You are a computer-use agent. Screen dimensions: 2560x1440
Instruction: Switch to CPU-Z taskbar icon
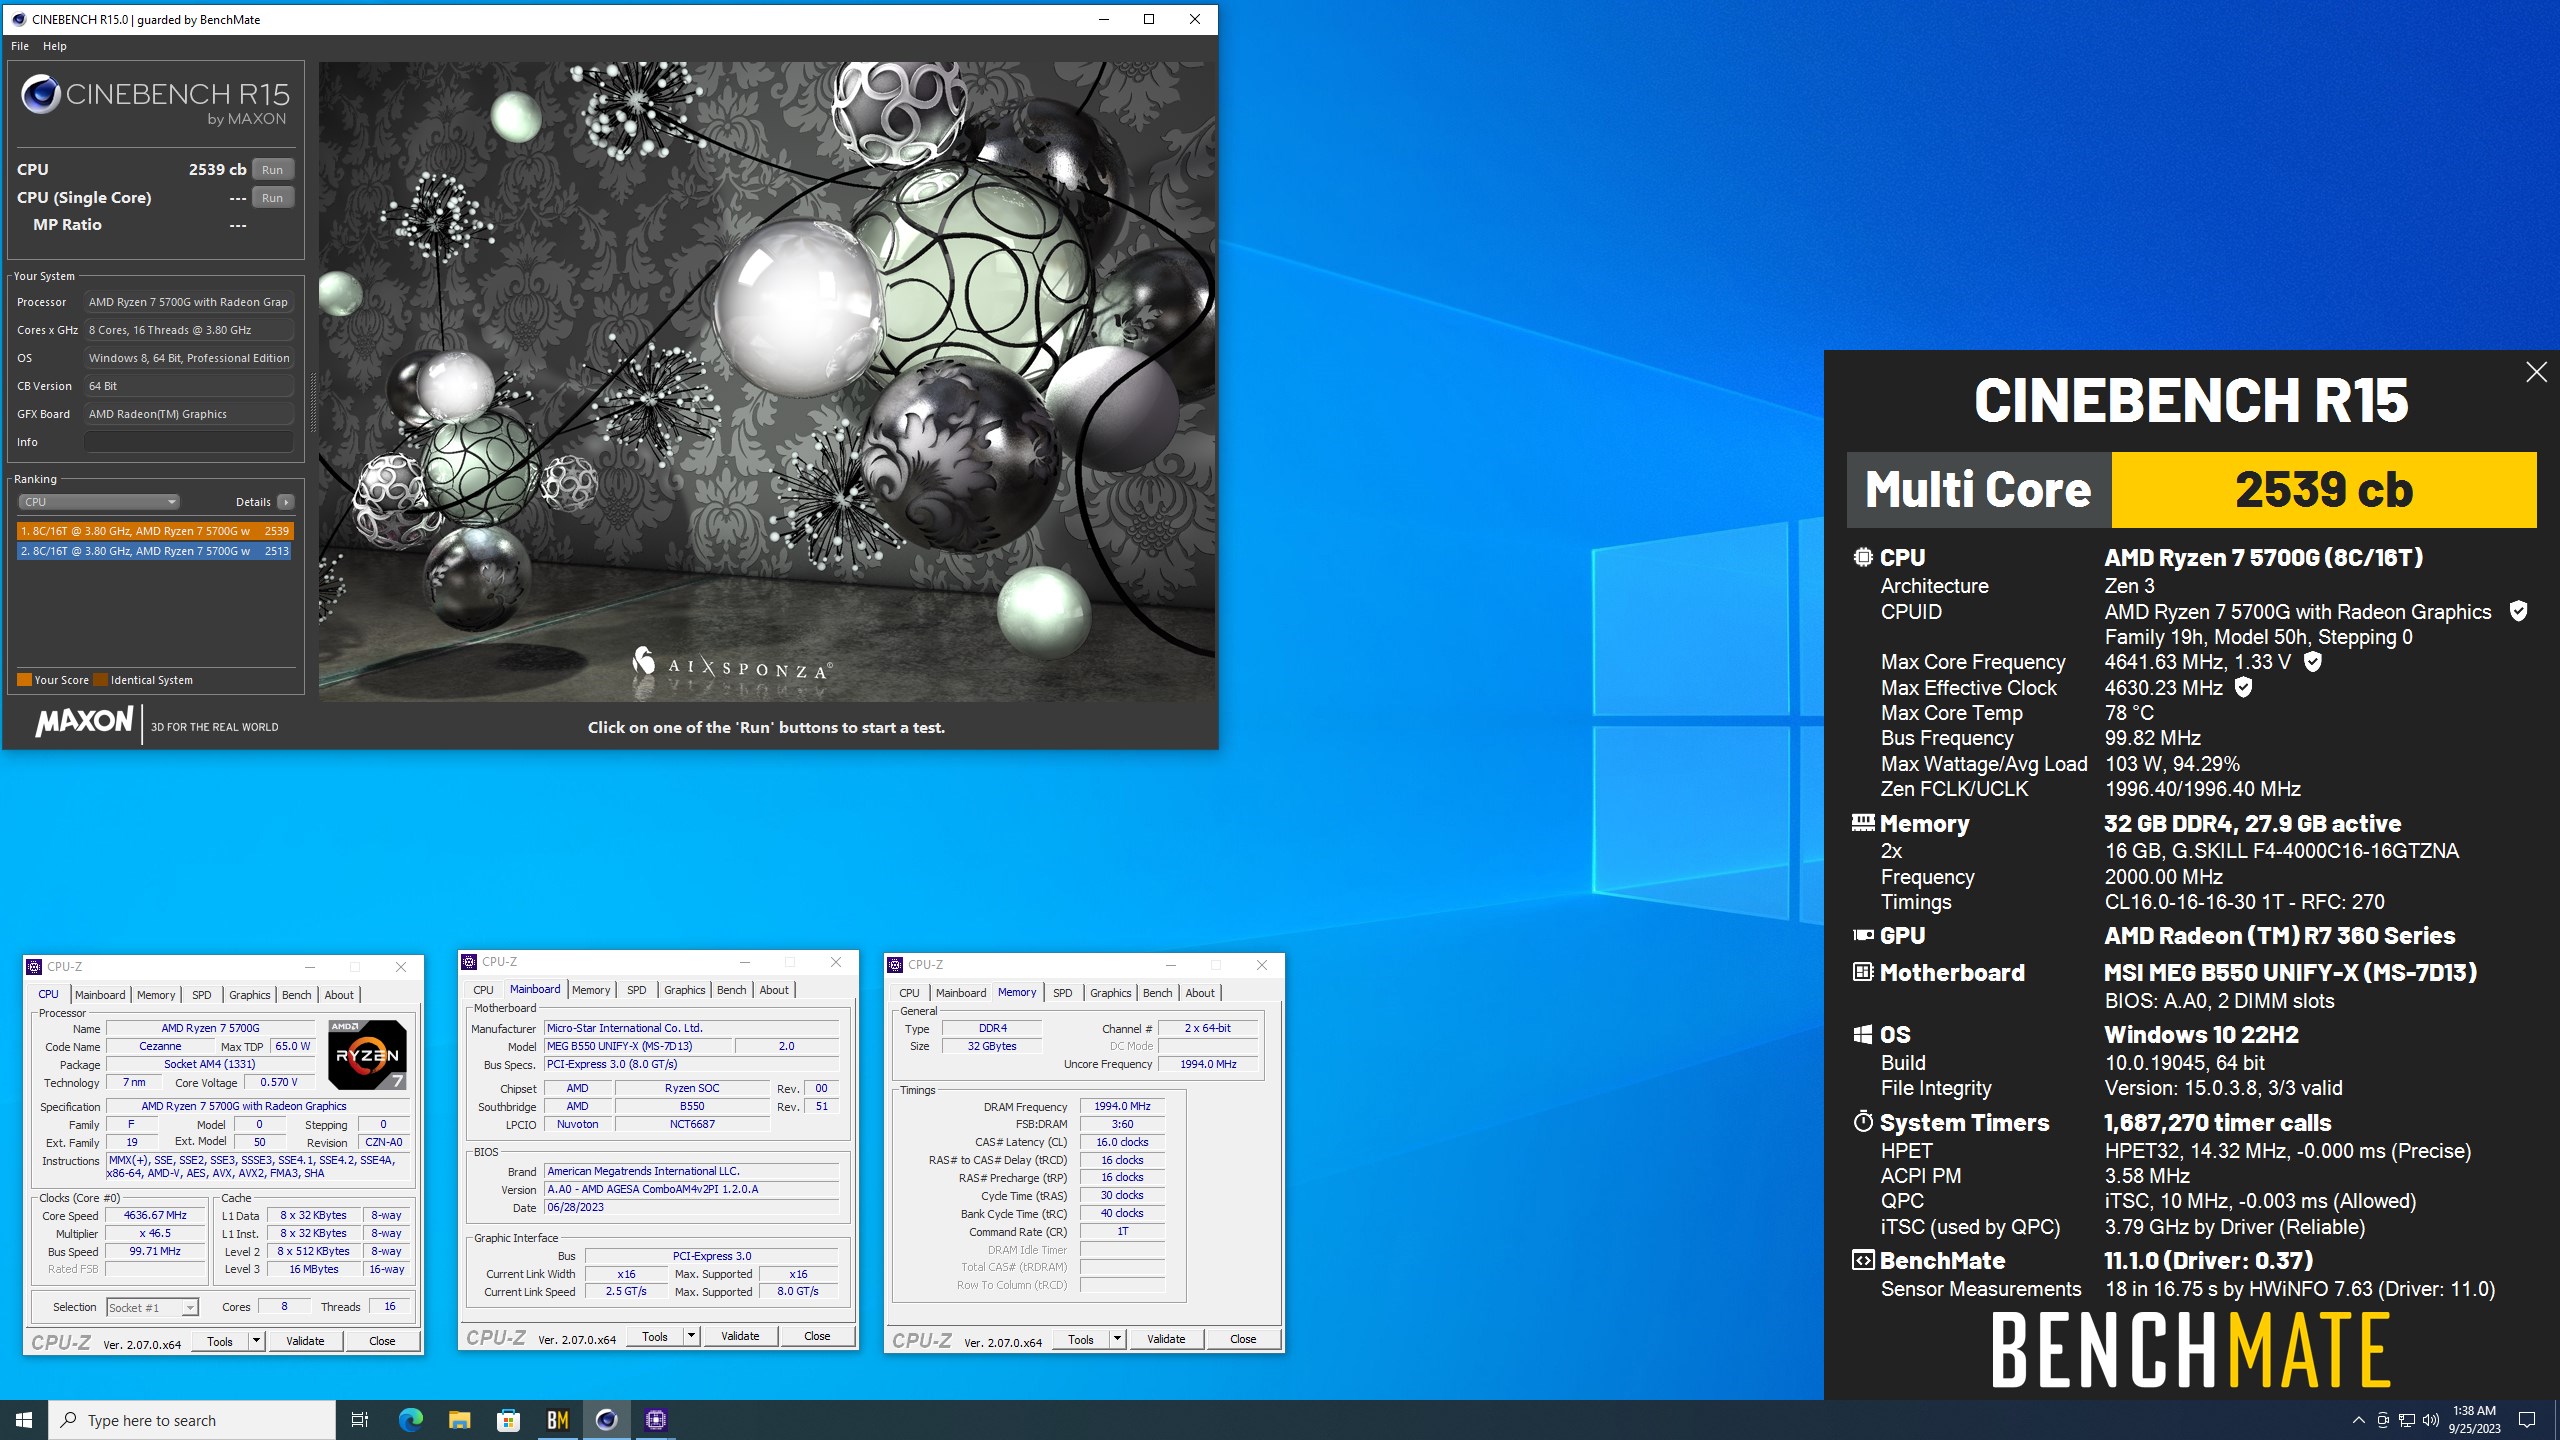[x=656, y=1420]
